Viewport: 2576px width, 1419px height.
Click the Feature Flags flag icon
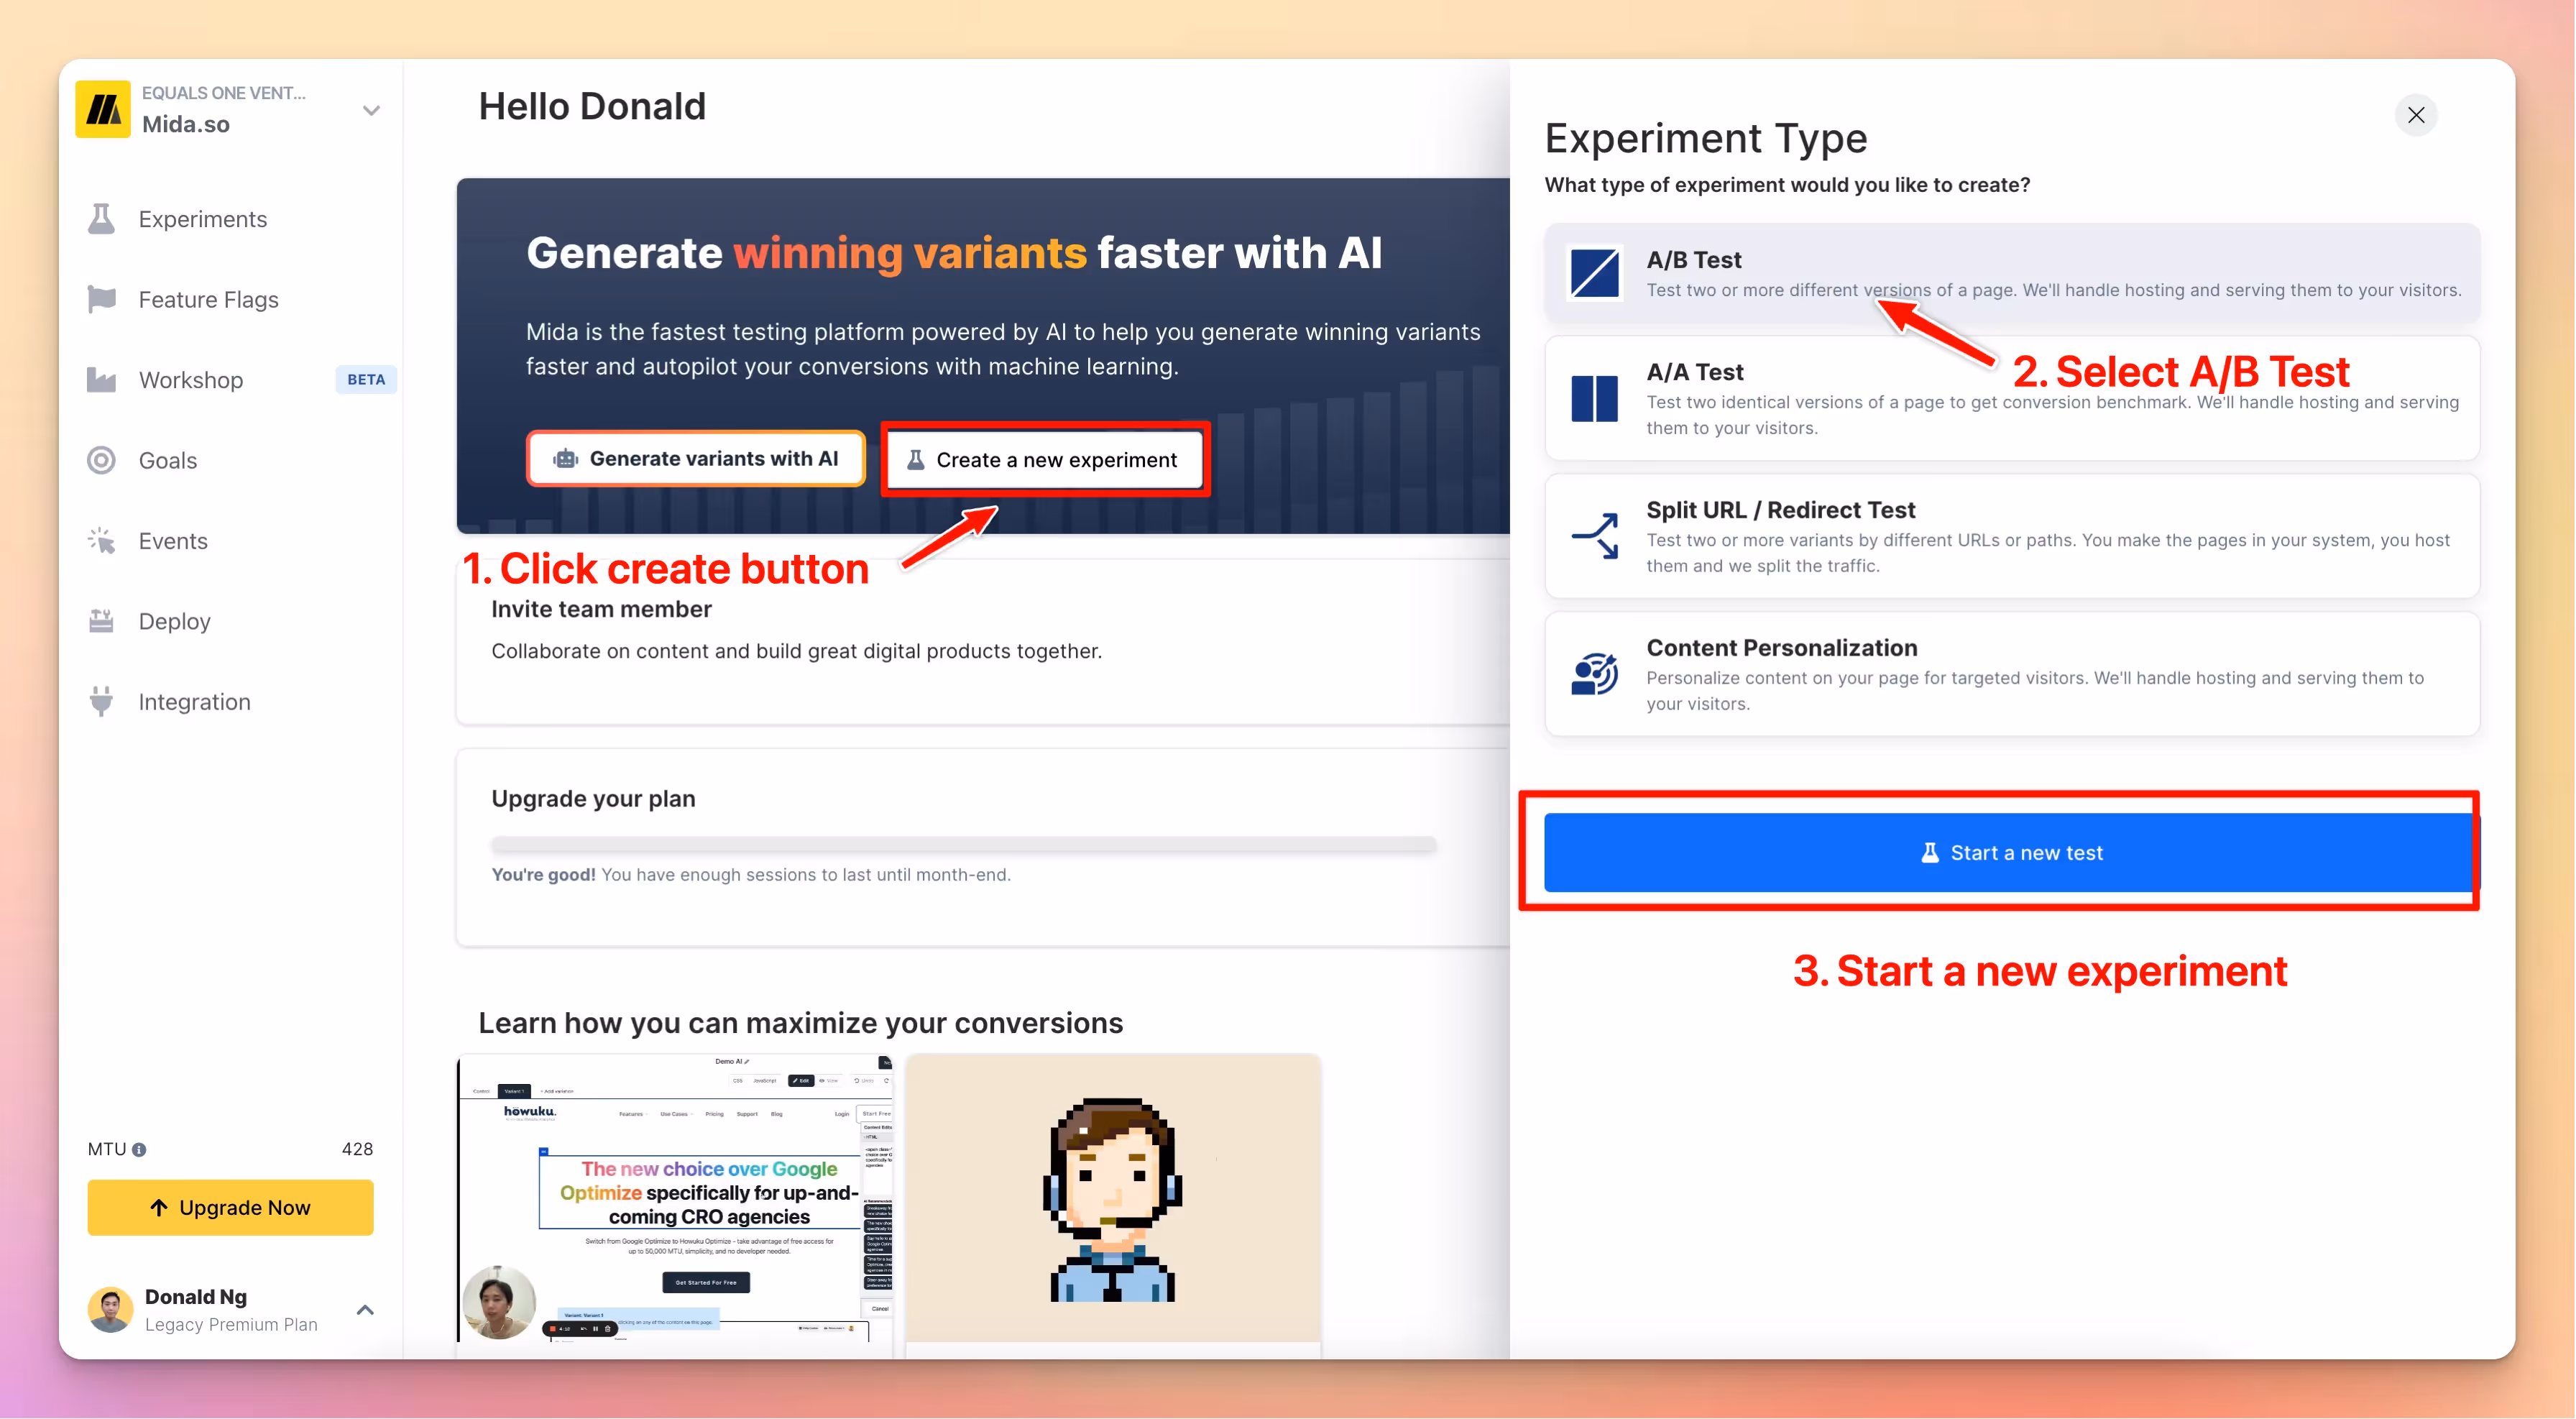pos(101,299)
